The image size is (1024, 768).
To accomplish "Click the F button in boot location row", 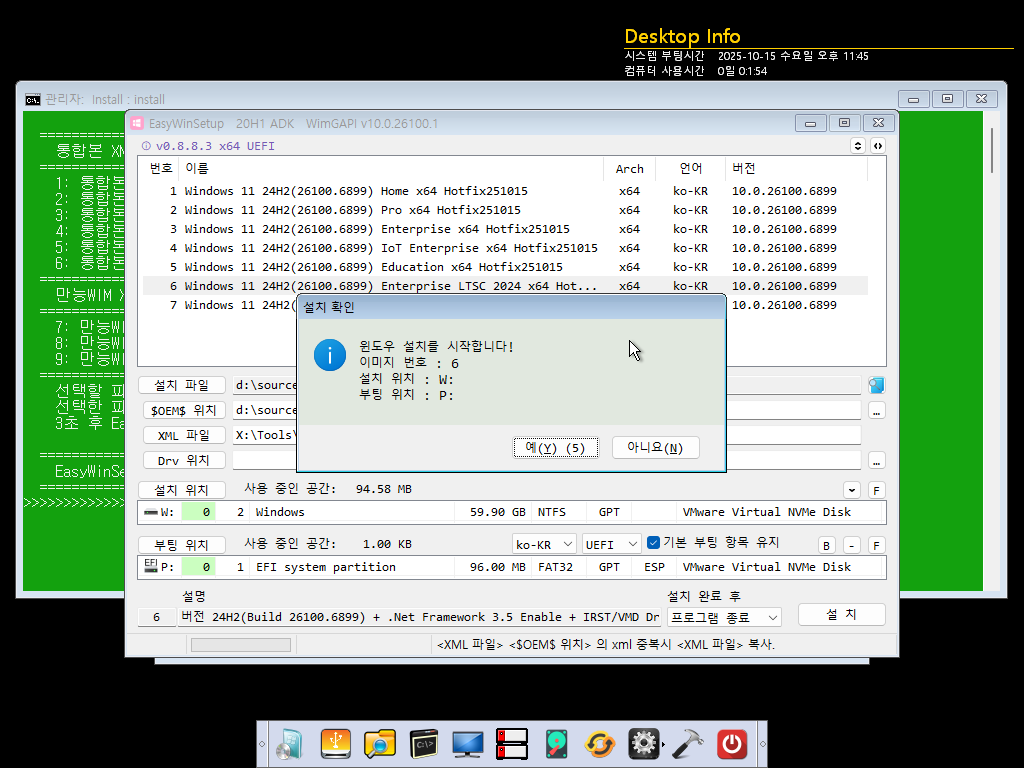I will 876,545.
